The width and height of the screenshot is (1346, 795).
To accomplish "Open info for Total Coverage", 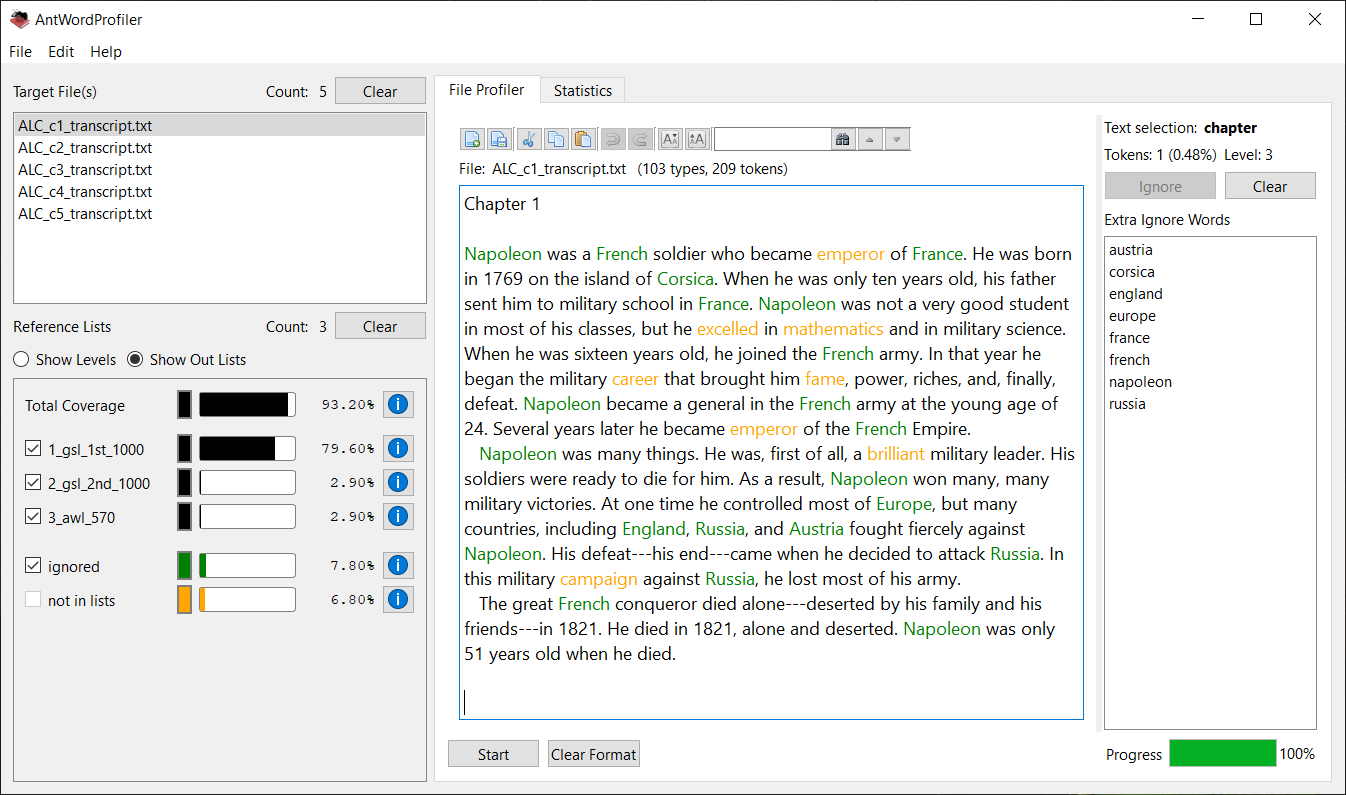I will [398, 405].
